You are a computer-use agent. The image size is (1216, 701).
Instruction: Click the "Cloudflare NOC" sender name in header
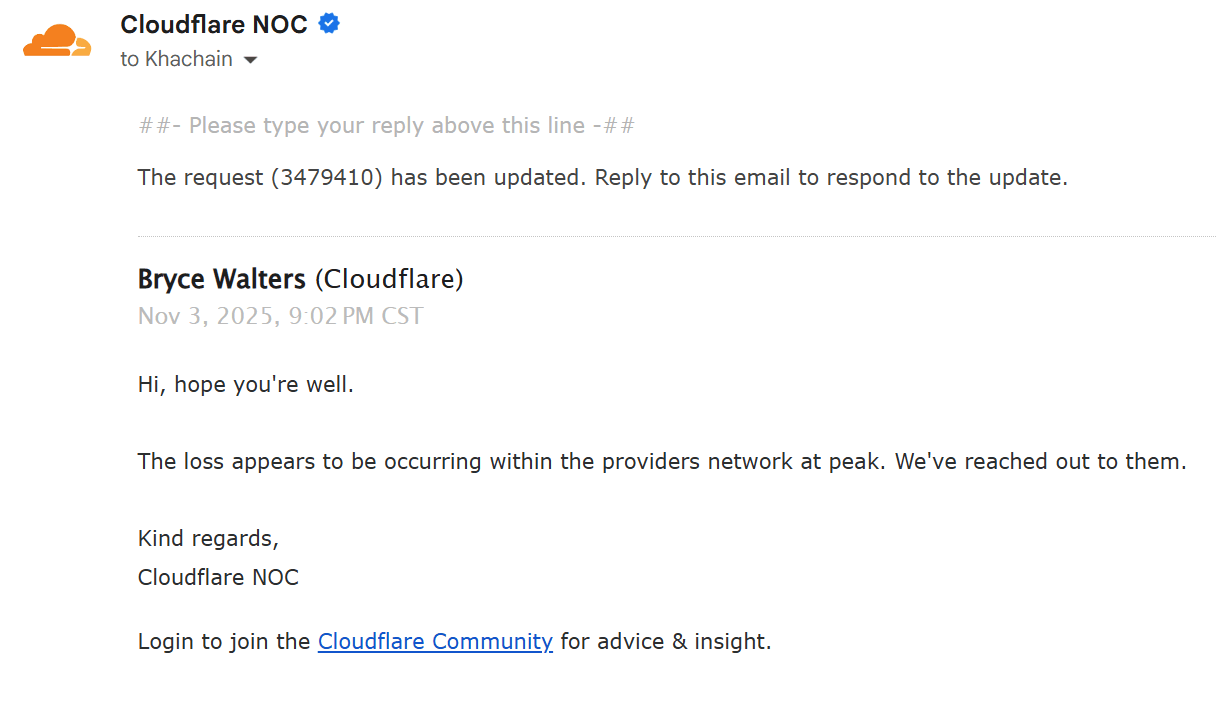click(214, 24)
